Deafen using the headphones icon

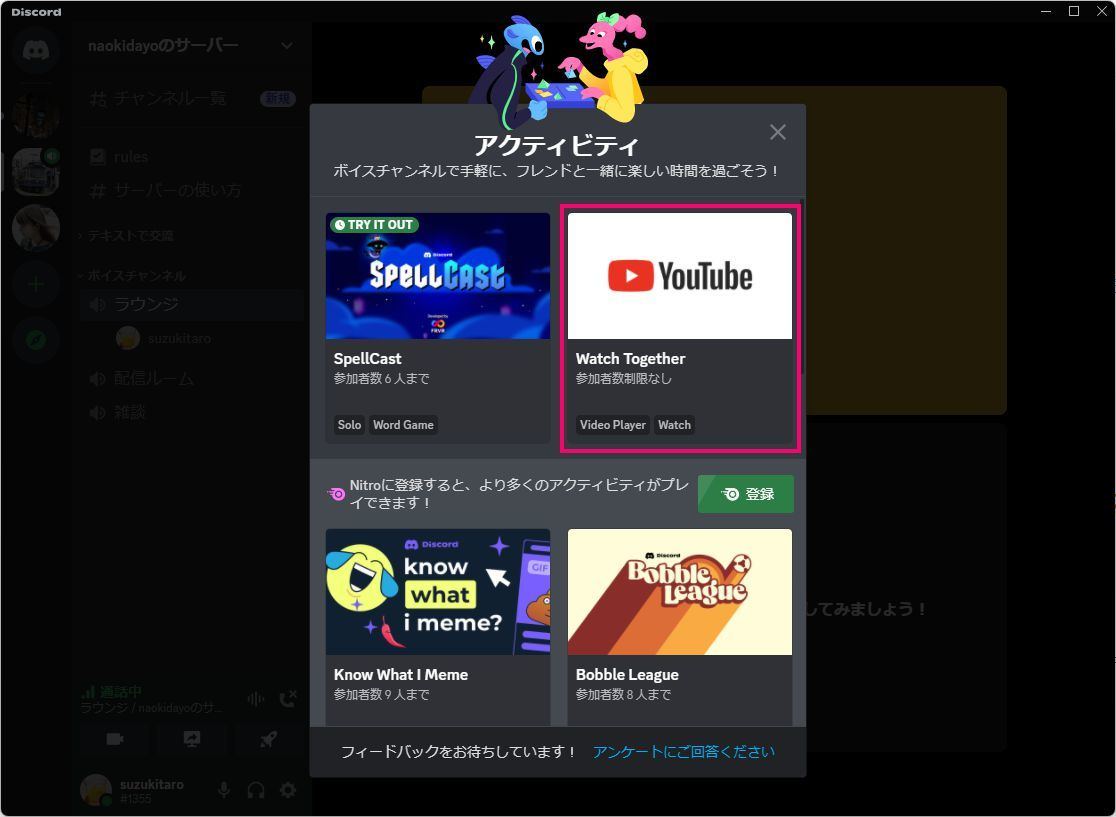point(256,790)
